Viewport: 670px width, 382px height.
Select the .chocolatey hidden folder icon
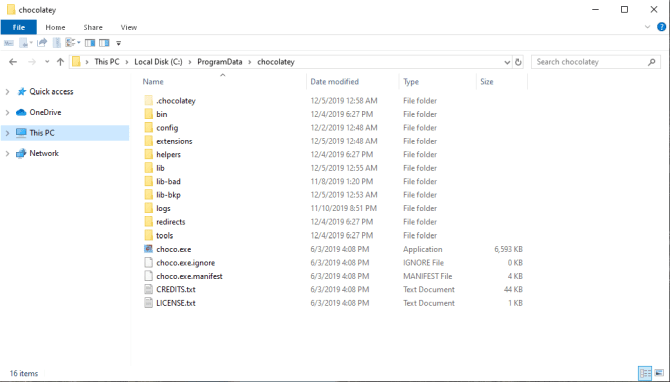148,100
